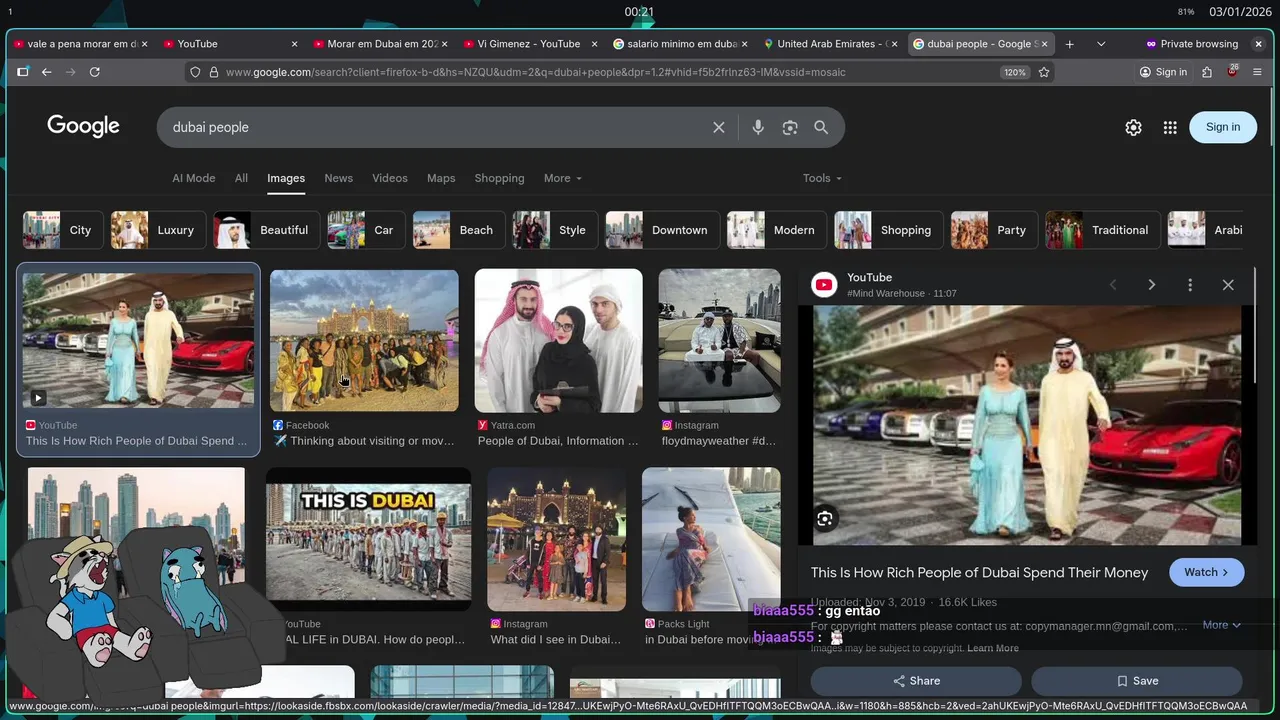Expand the More search categories dropdown

point(562,178)
